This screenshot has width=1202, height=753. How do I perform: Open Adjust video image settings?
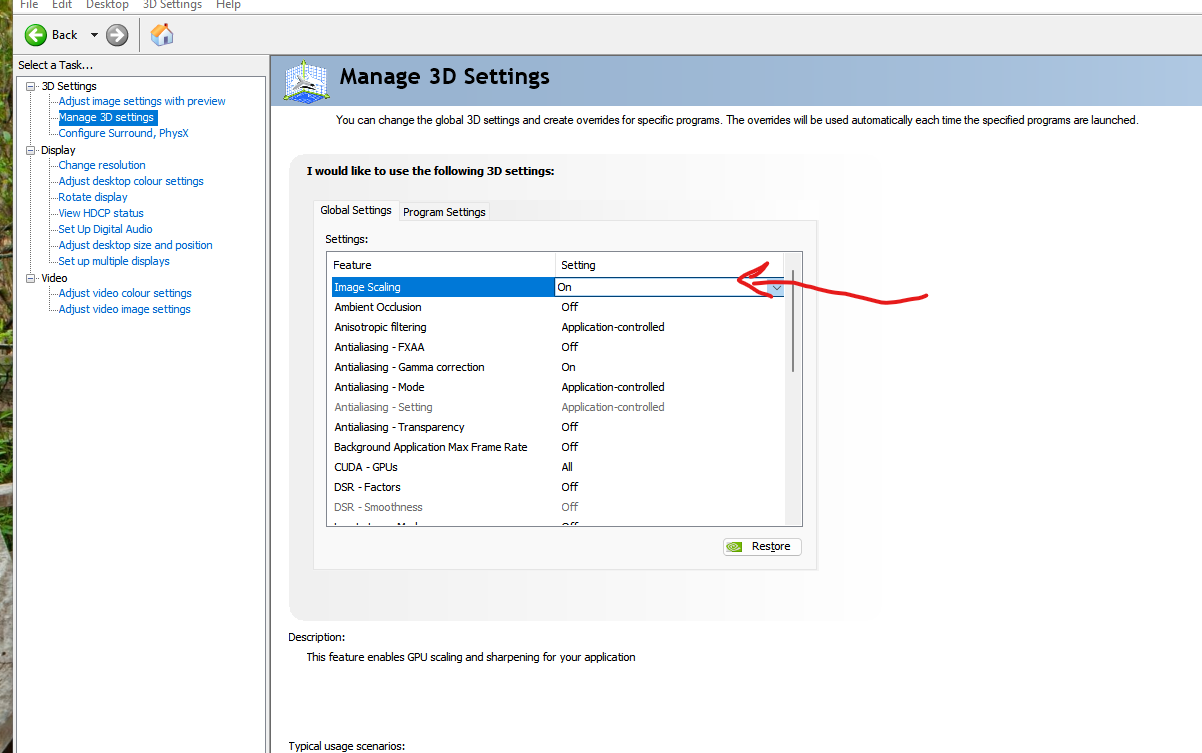(124, 309)
